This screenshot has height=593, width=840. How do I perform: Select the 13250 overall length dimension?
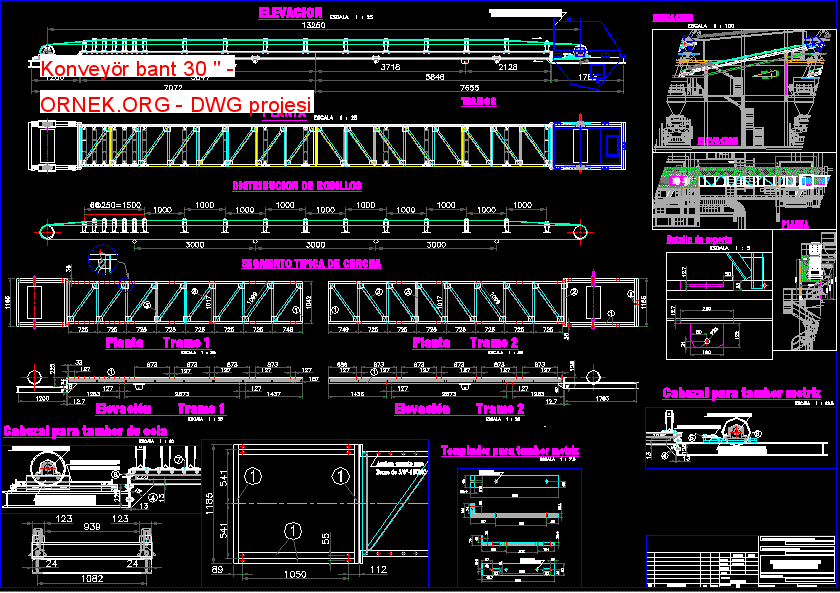(x=313, y=25)
